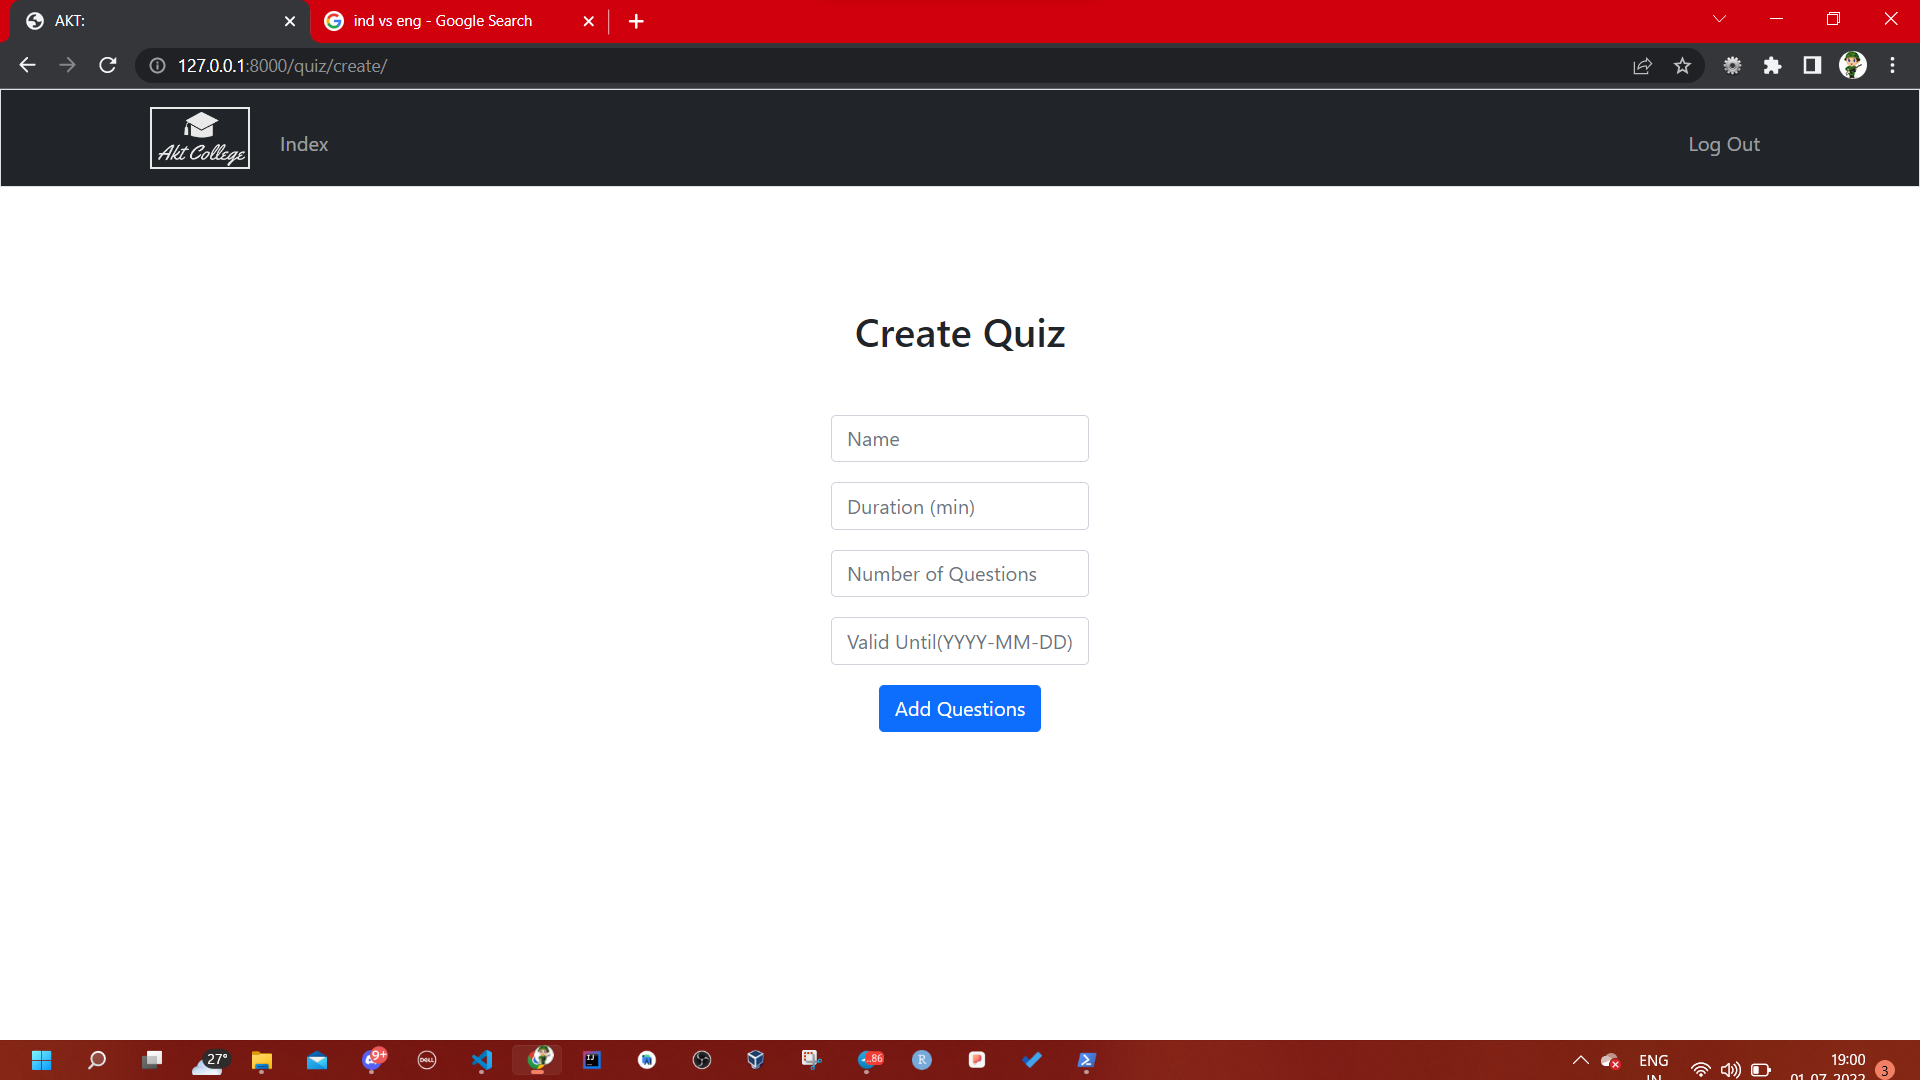
Task: Switch to the AKT: browser tab
Action: click(160, 21)
